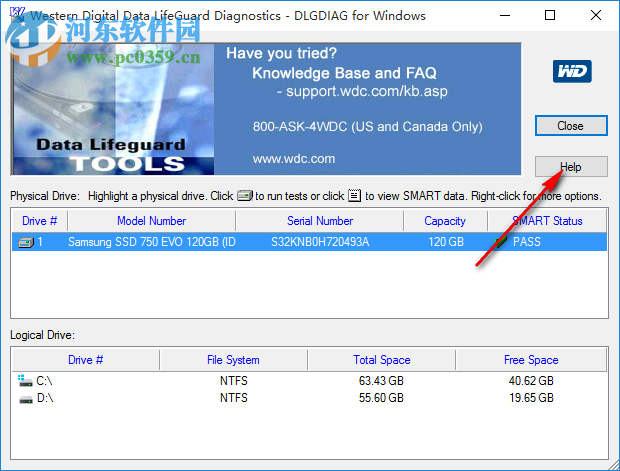Sort by Model Number column header

(151, 221)
